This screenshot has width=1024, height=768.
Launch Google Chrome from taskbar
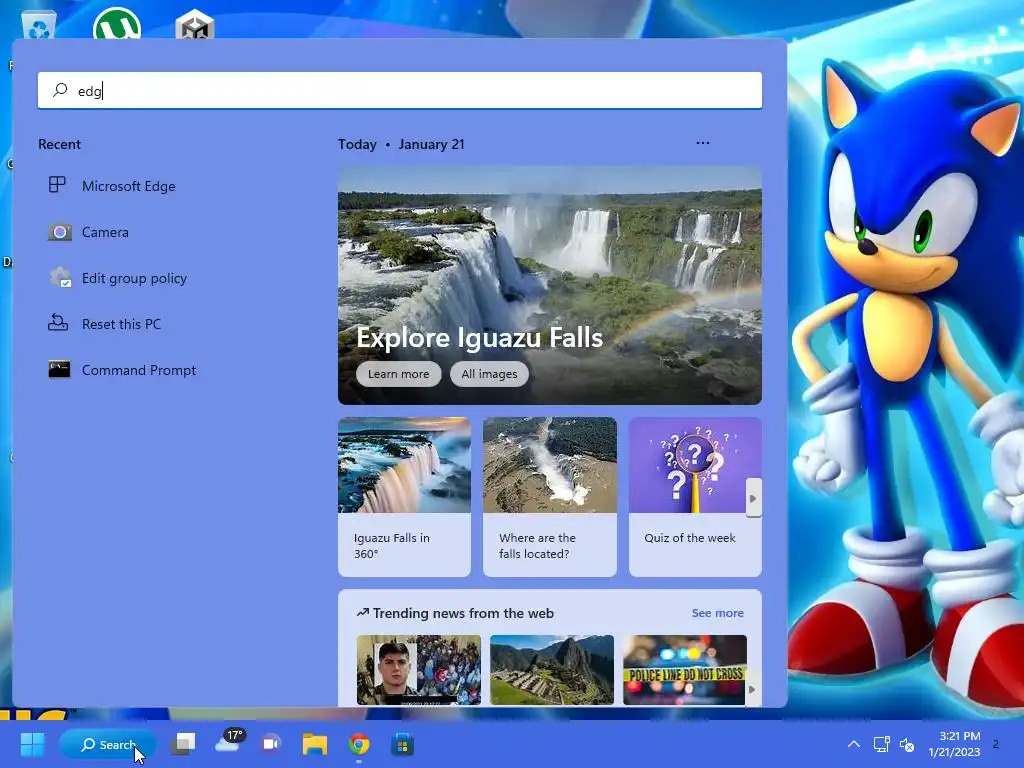point(359,744)
